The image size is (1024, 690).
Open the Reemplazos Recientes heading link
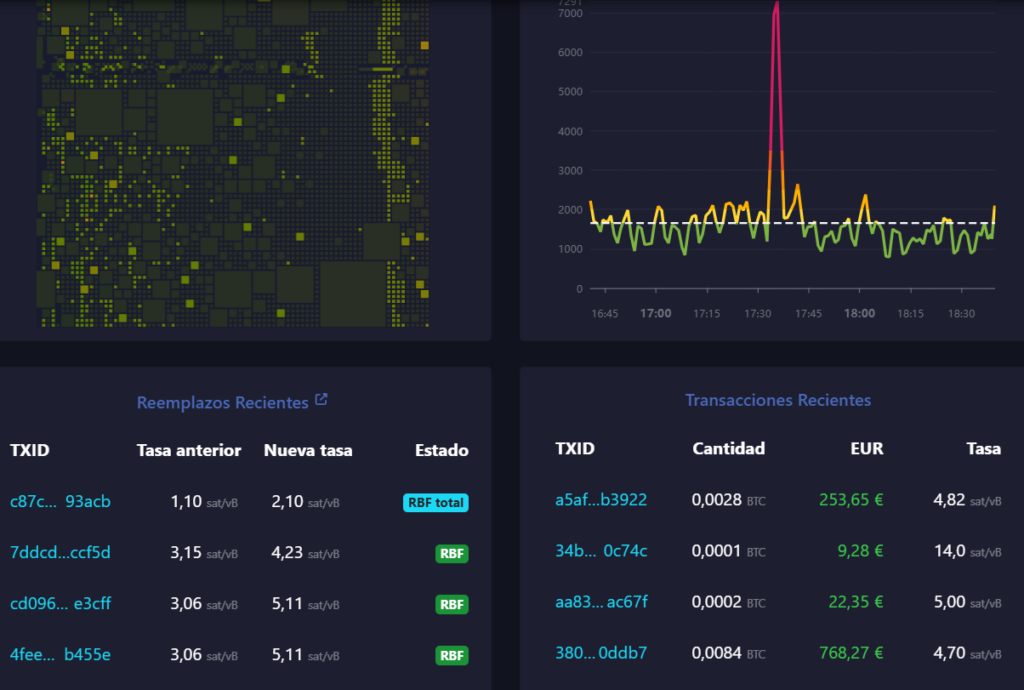[x=222, y=403]
